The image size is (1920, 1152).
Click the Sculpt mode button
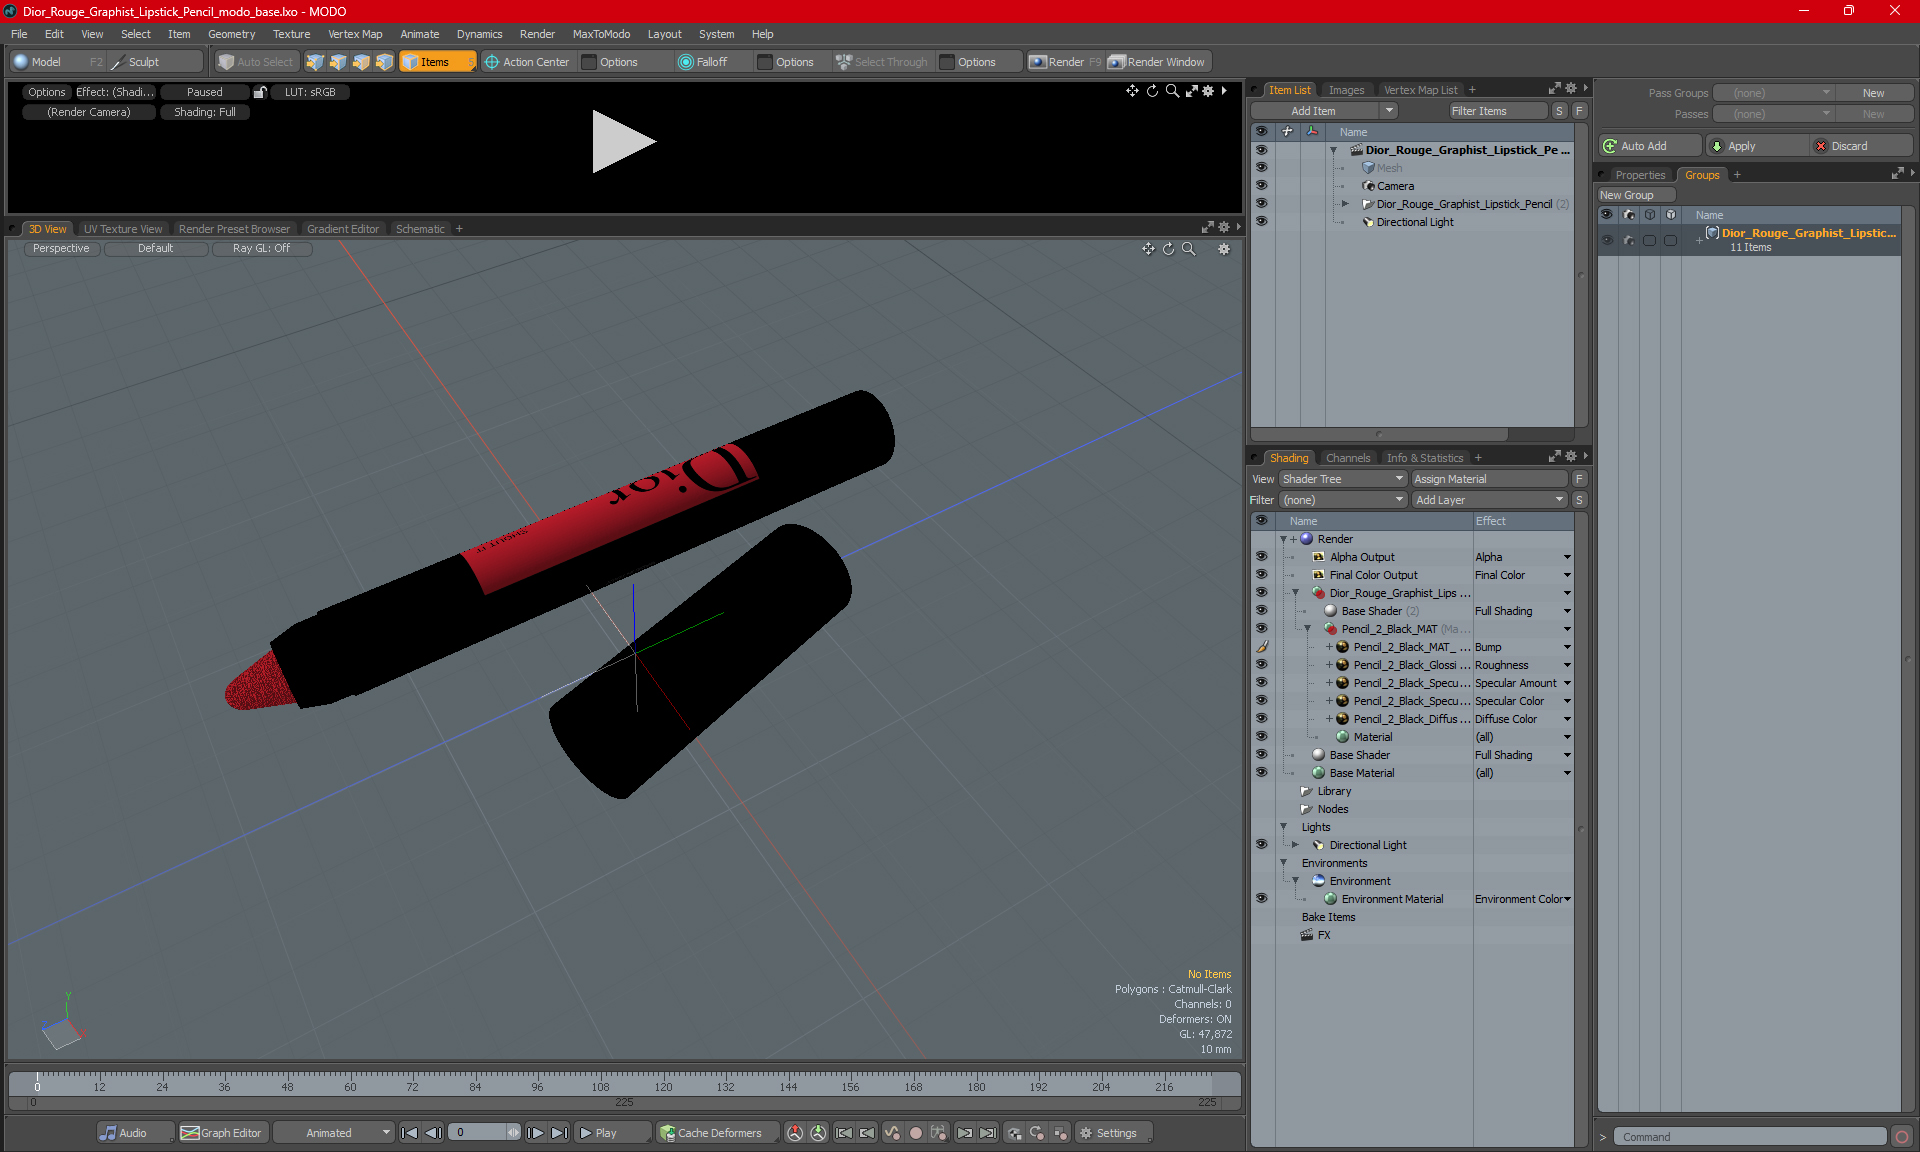[x=154, y=62]
